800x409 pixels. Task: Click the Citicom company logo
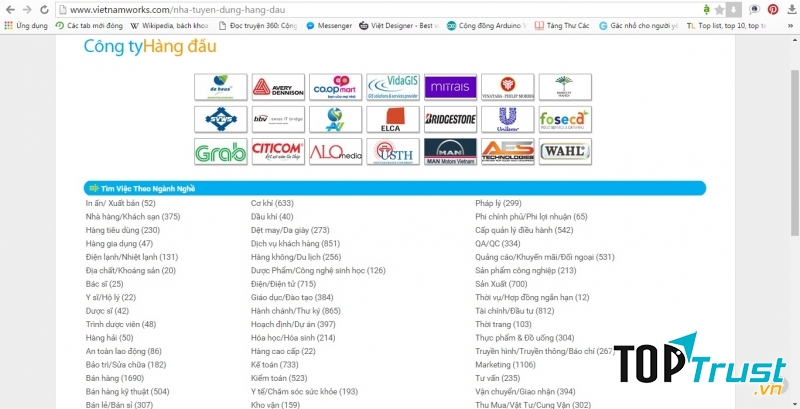click(278, 151)
